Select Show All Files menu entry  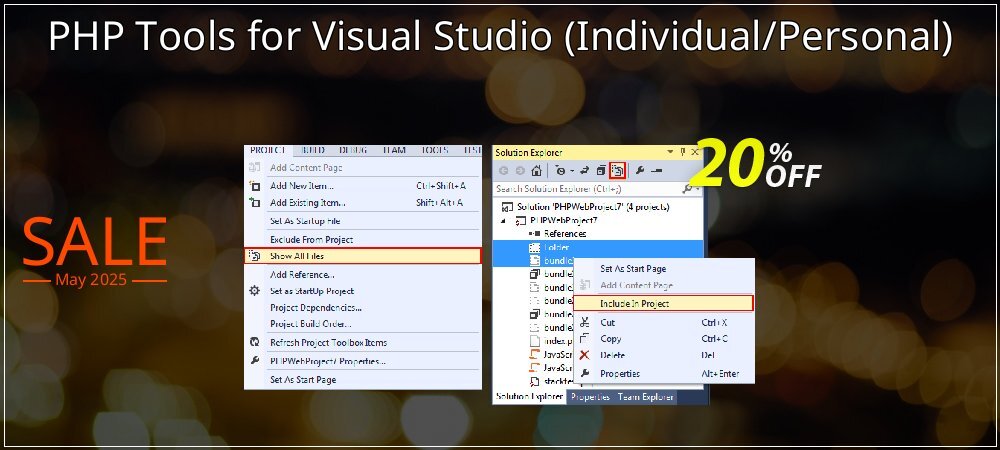[363, 256]
